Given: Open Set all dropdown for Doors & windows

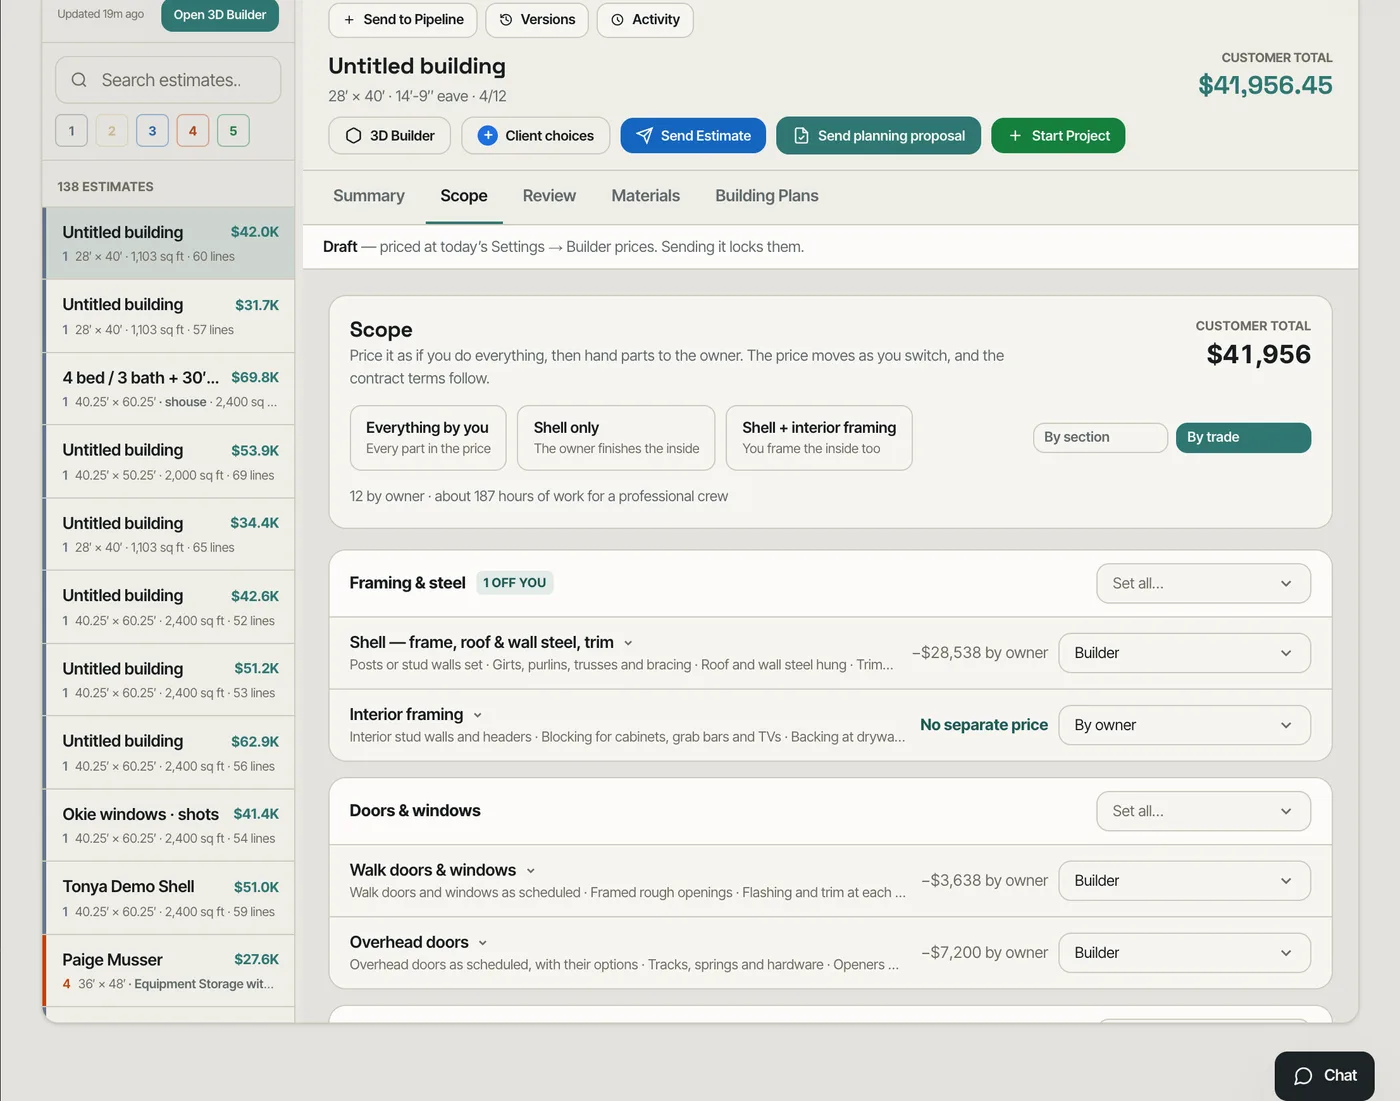Looking at the screenshot, I should (x=1204, y=812).
